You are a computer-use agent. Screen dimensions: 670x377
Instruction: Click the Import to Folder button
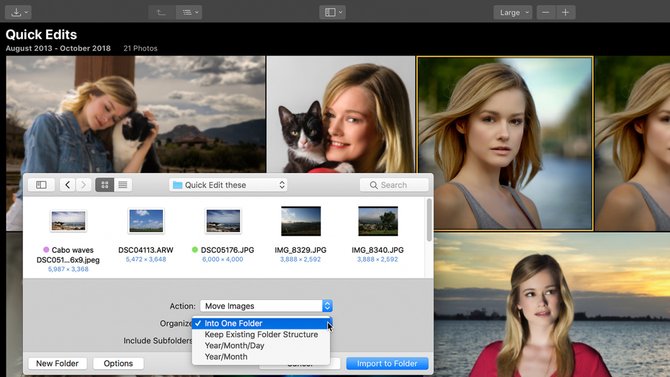tap(387, 363)
